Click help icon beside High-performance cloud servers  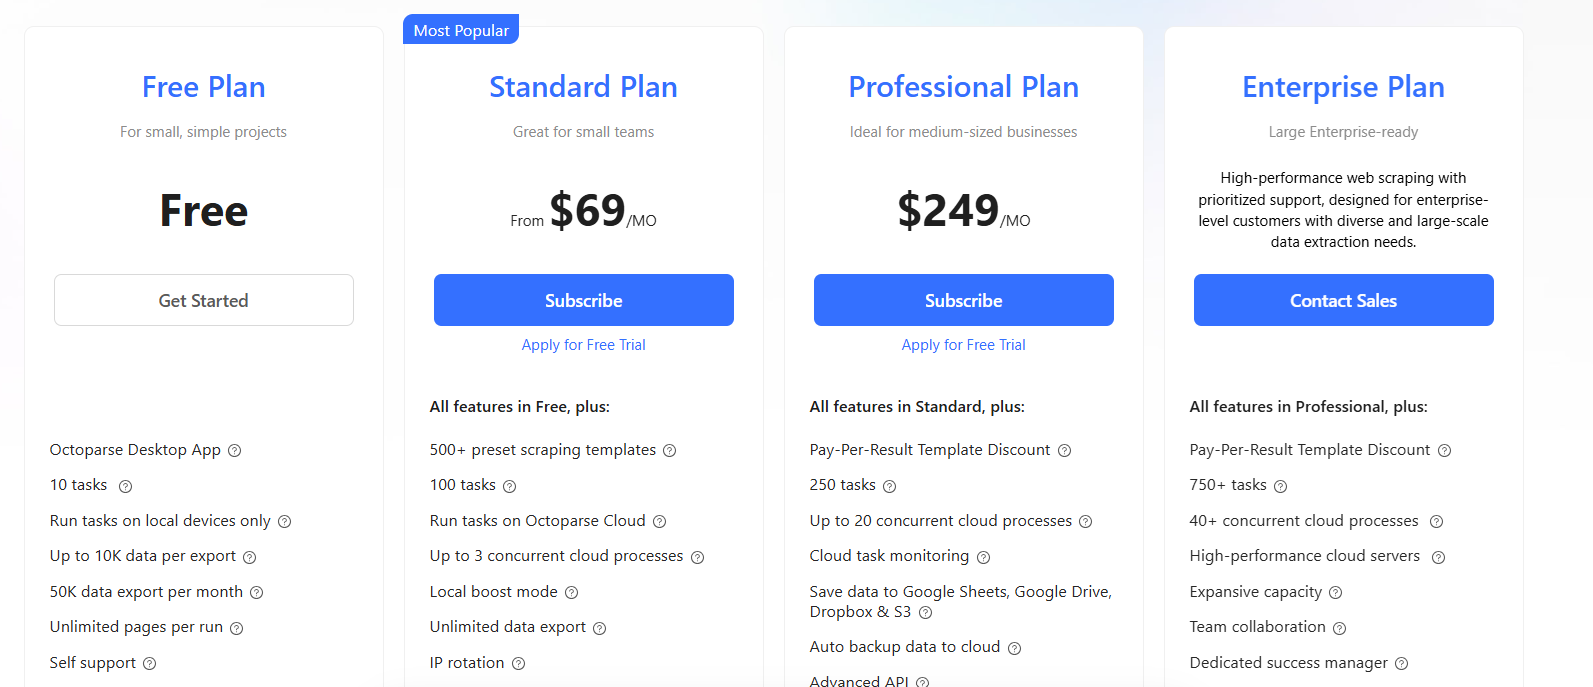tap(1438, 557)
